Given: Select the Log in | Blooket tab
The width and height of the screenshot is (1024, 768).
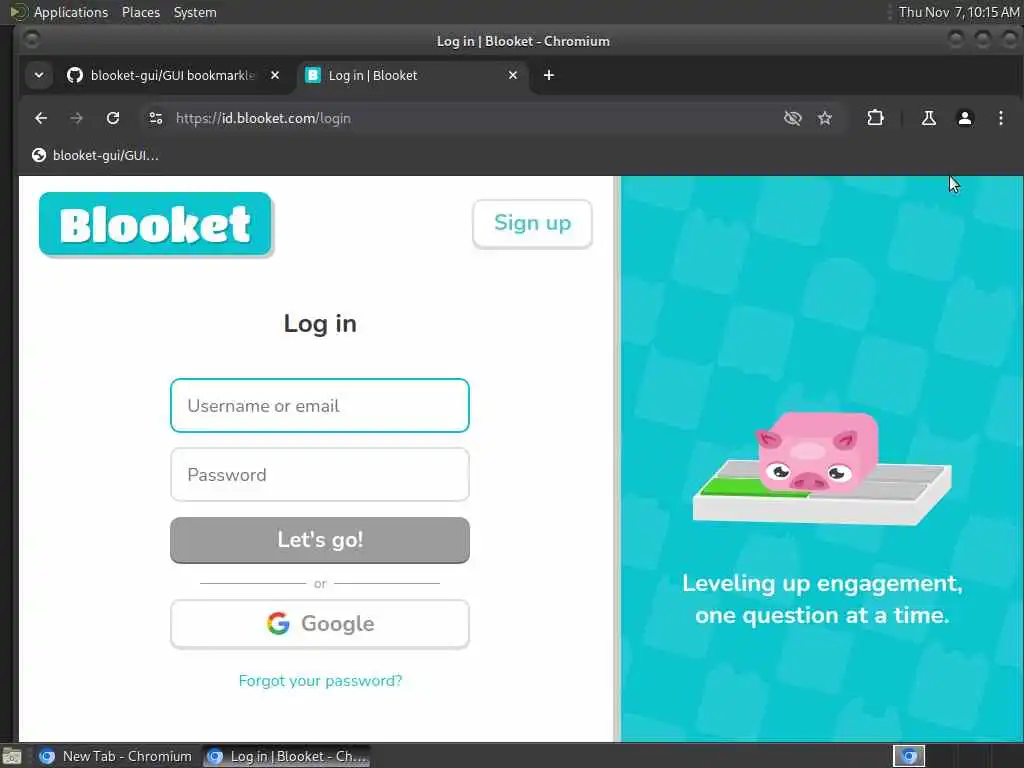Looking at the screenshot, I should pyautogui.click(x=405, y=75).
